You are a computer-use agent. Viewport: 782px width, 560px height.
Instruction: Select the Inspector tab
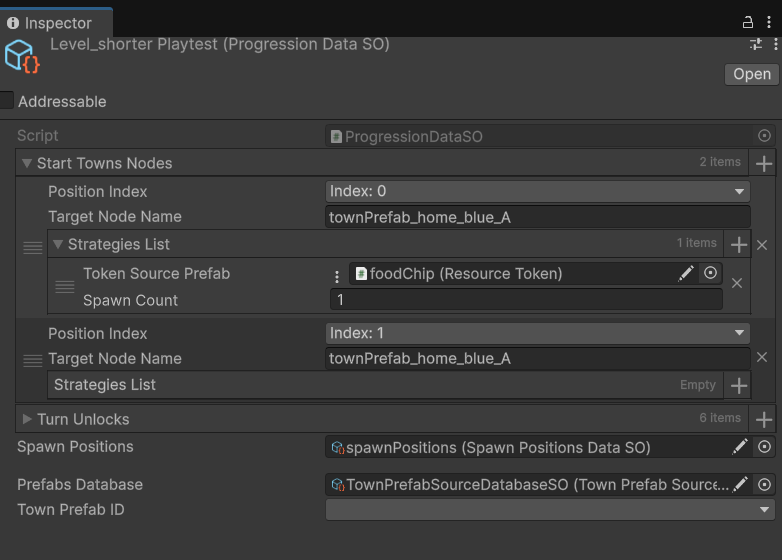[56, 23]
